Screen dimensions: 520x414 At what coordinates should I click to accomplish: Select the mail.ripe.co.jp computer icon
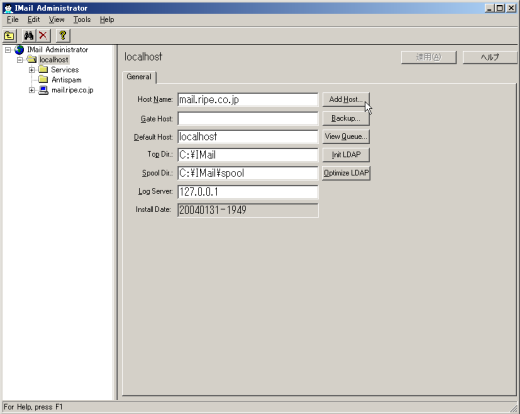[43, 90]
